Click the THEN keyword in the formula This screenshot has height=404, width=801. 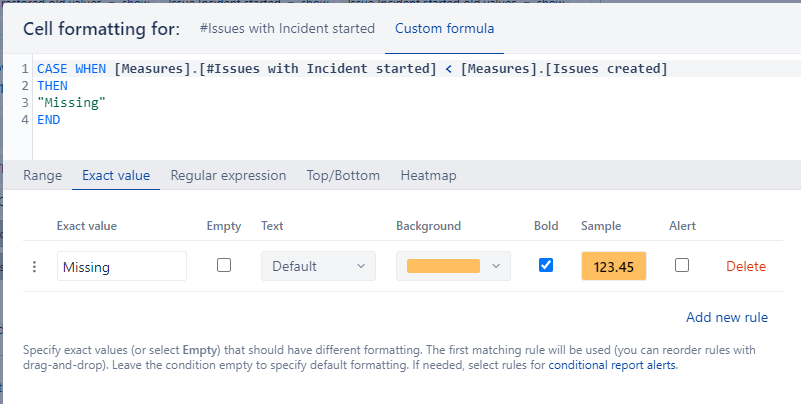click(52, 85)
